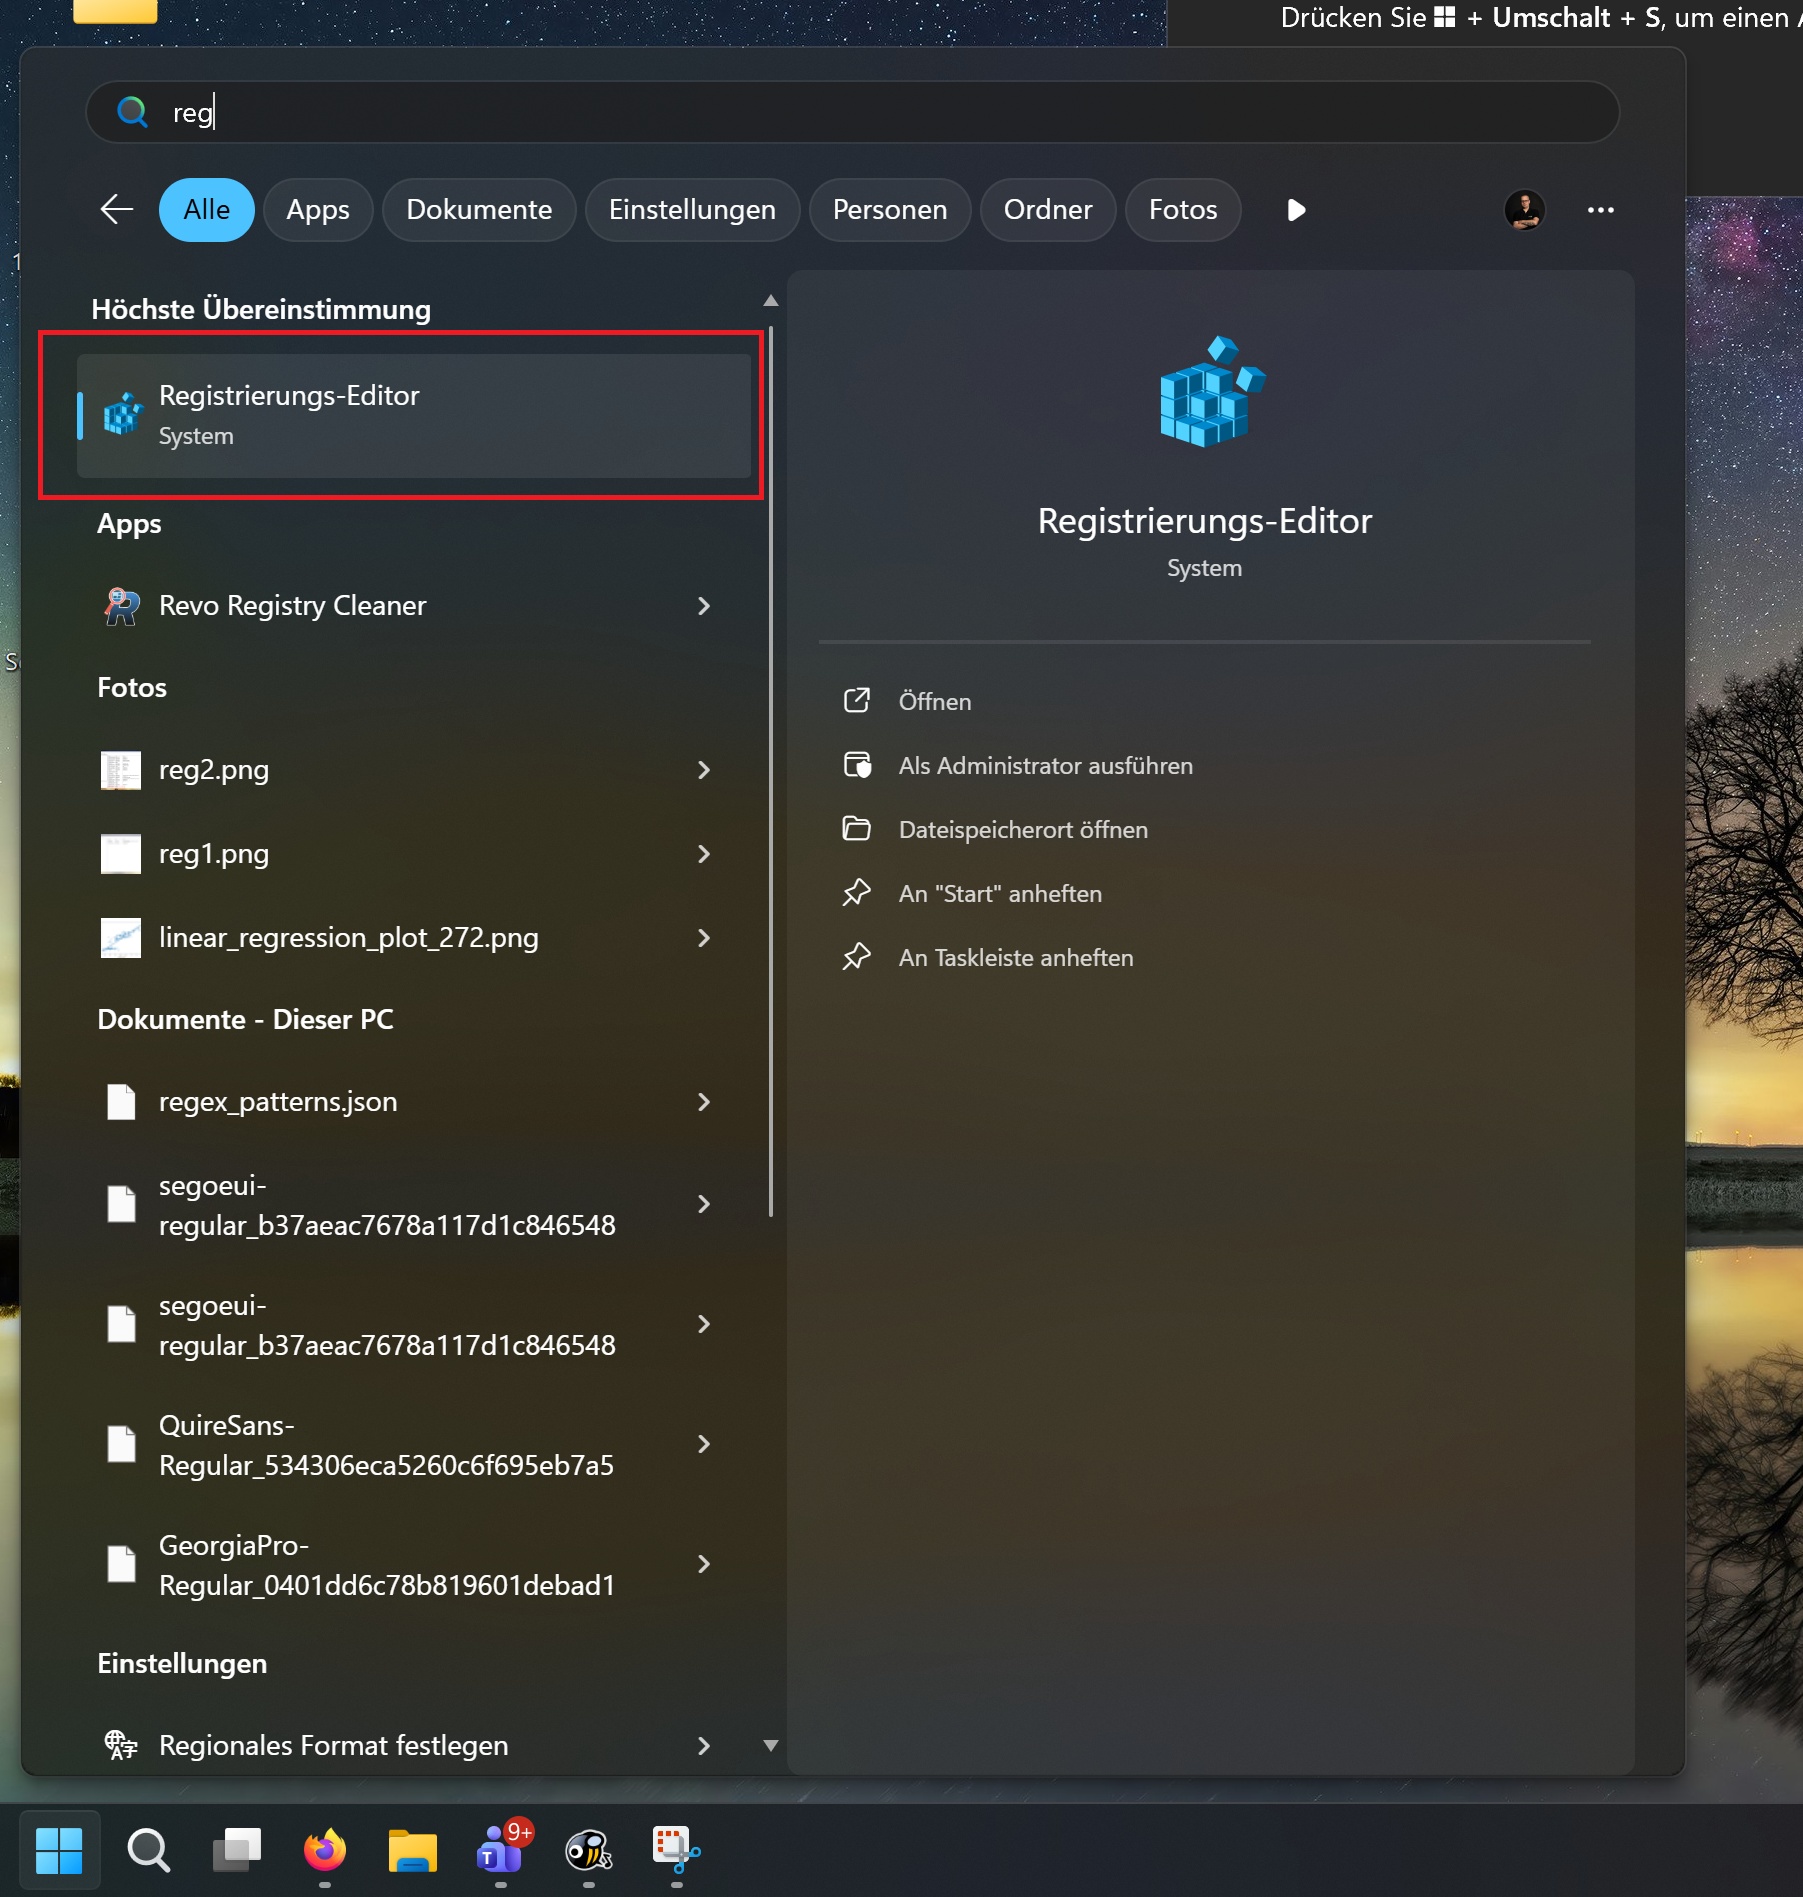Open the Registrierungs-Editor best match result
Image resolution: width=1803 pixels, height=1897 pixels.
(414, 415)
